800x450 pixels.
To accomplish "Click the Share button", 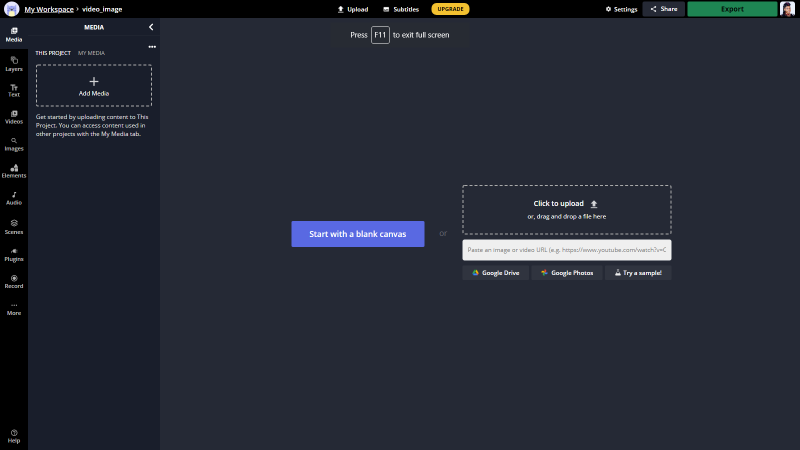I will point(664,9).
